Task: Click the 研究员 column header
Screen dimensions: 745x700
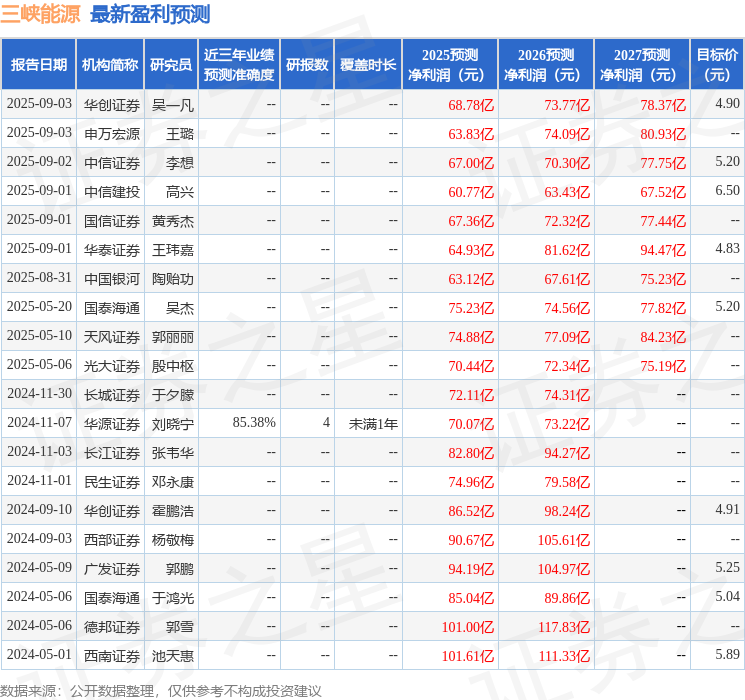Action: click(171, 64)
